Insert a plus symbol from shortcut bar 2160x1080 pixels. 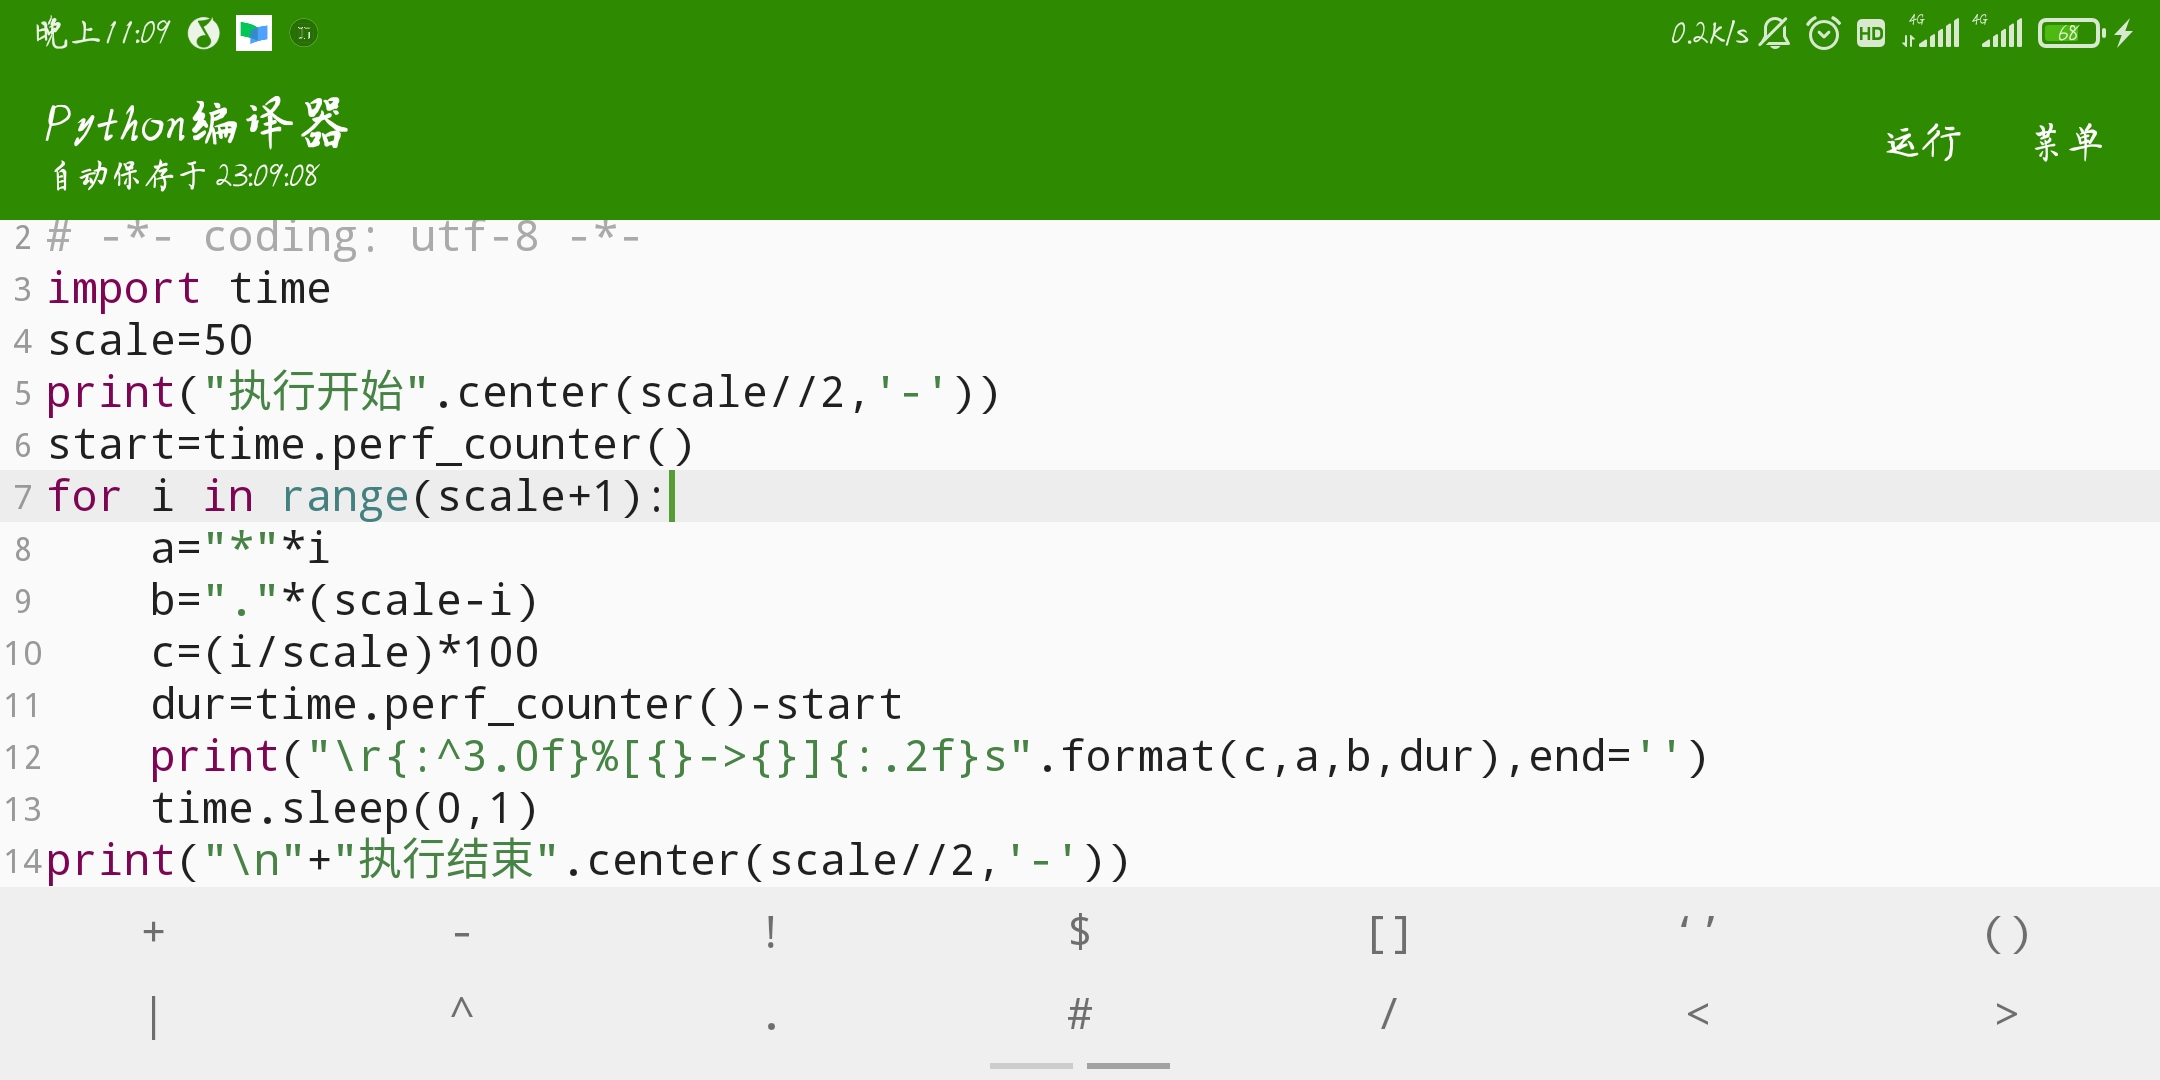153,932
